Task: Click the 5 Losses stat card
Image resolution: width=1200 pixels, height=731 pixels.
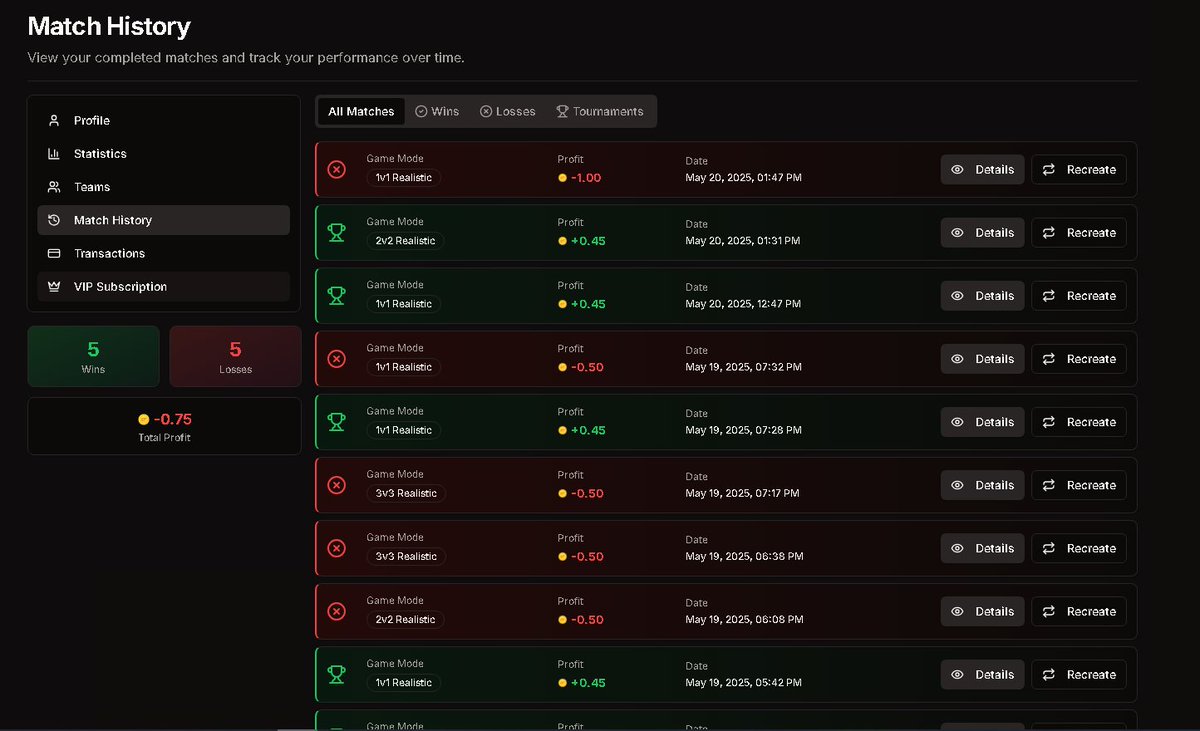Action: coord(235,356)
